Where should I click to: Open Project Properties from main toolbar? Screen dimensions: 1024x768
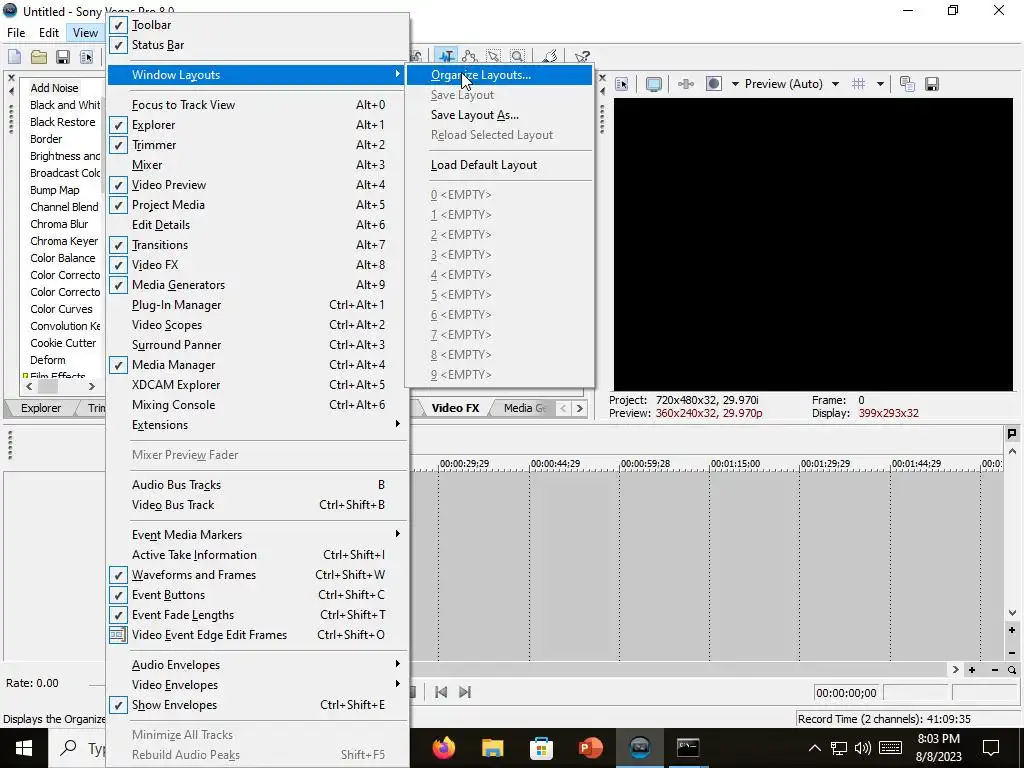(x=86, y=57)
